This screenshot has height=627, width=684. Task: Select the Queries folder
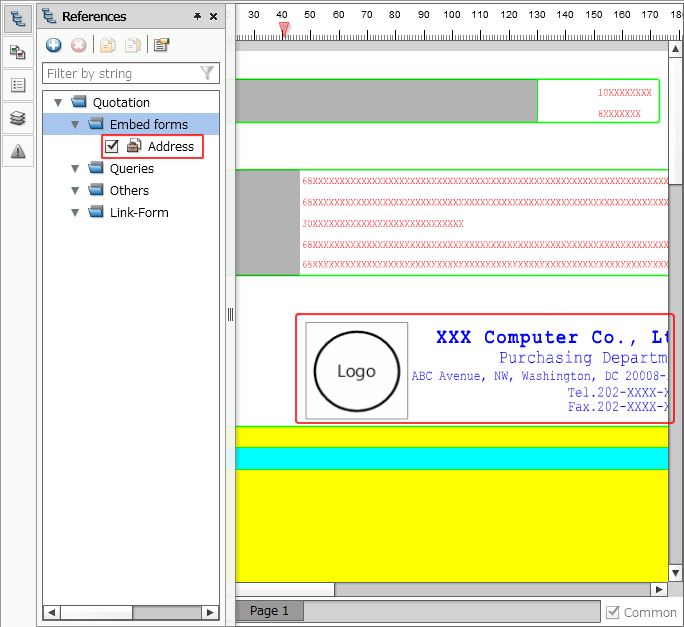(132, 168)
